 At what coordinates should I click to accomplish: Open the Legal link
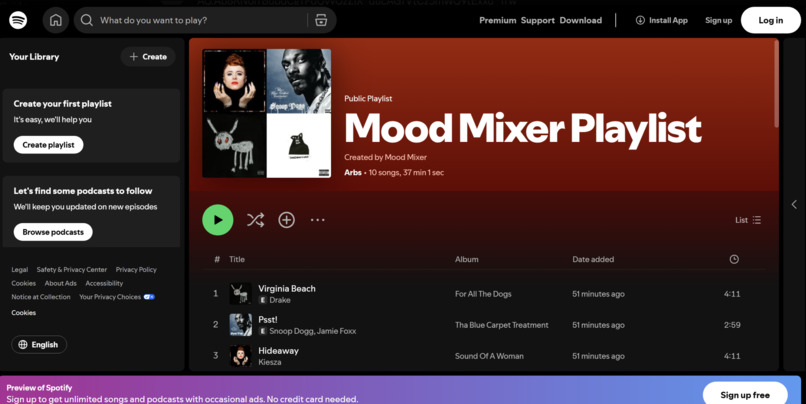tap(20, 269)
